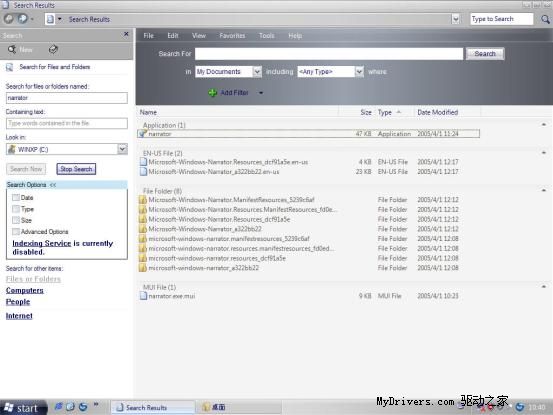This screenshot has width=553, height=415.
Task: Collapse the Application (1) group
Action: 544,124
